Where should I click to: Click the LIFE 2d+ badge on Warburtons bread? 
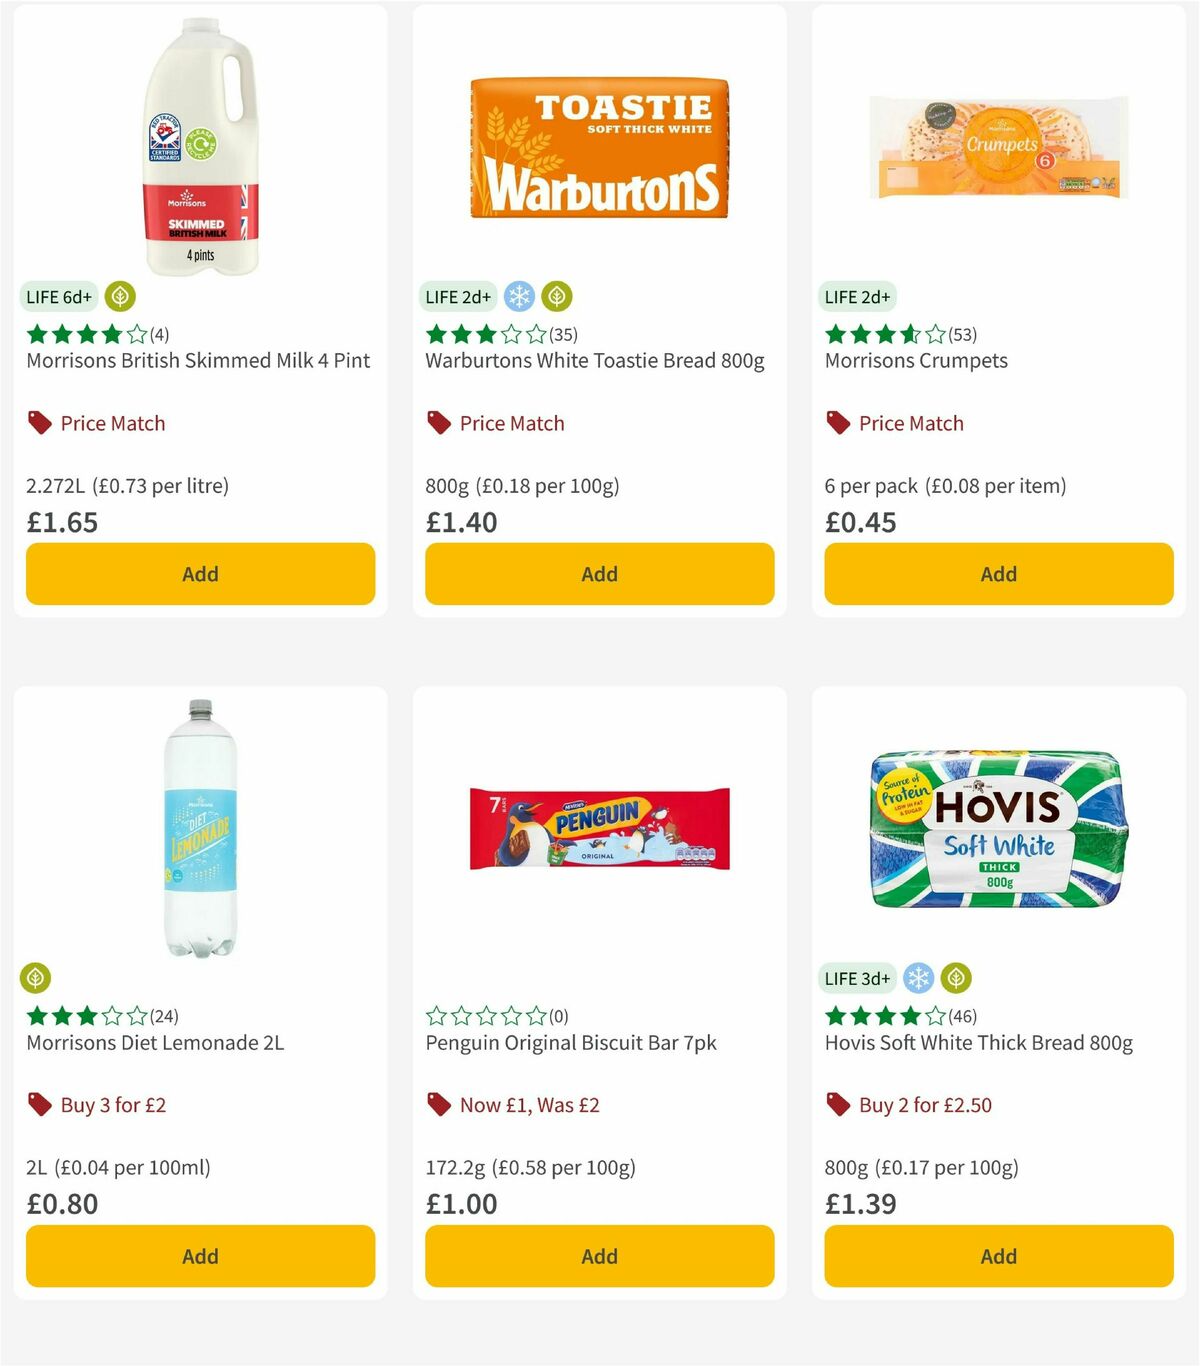(455, 296)
